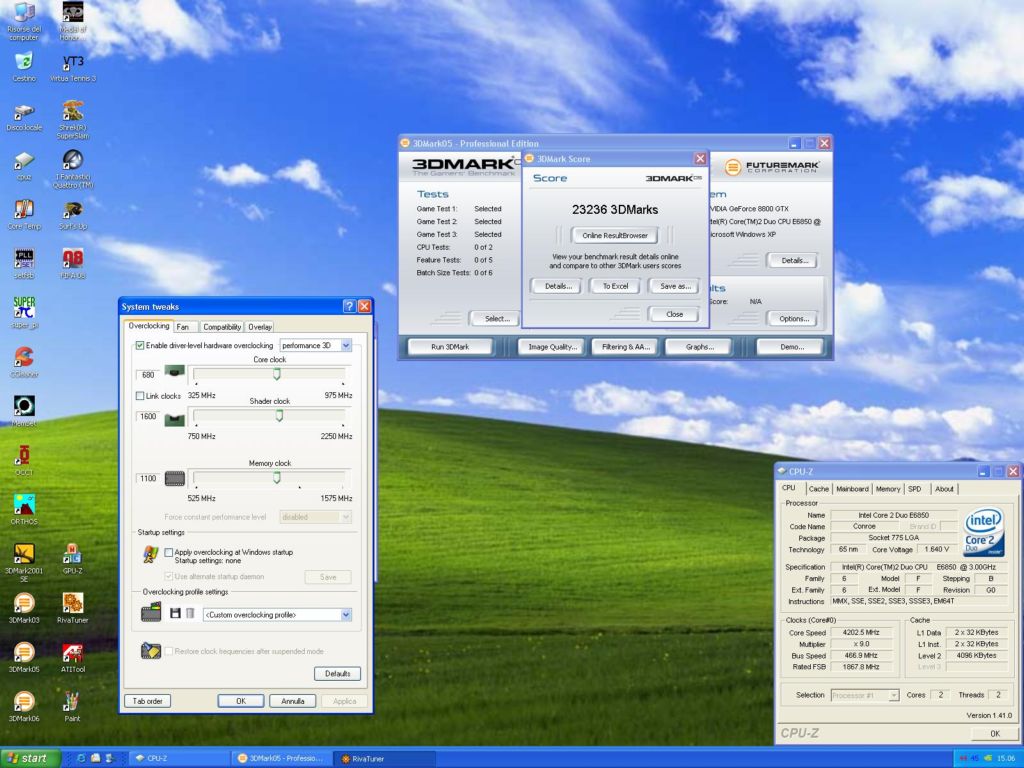Open MemSet desktop icon

tap(24, 410)
